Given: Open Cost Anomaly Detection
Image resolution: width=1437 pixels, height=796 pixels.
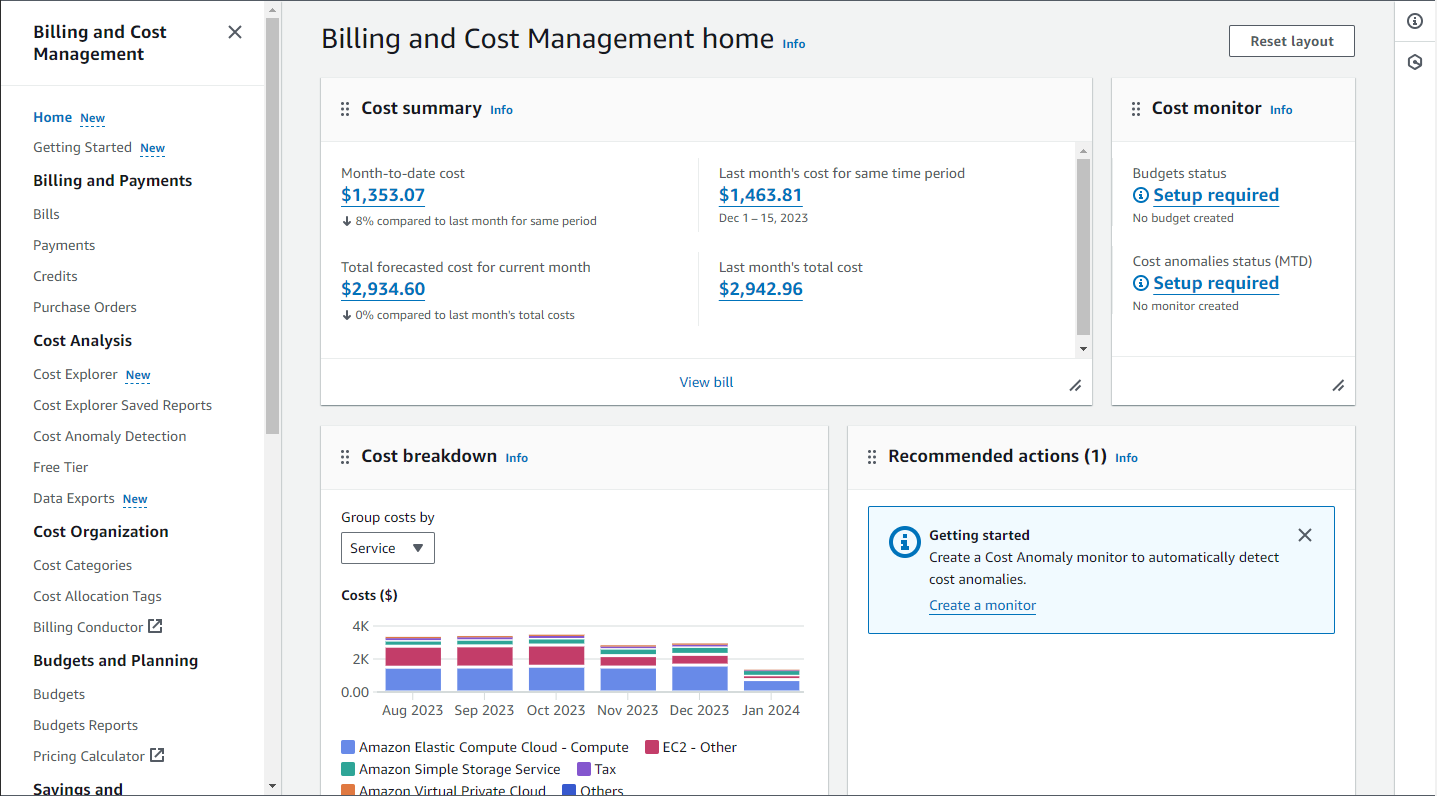Looking at the screenshot, I should point(110,436).
